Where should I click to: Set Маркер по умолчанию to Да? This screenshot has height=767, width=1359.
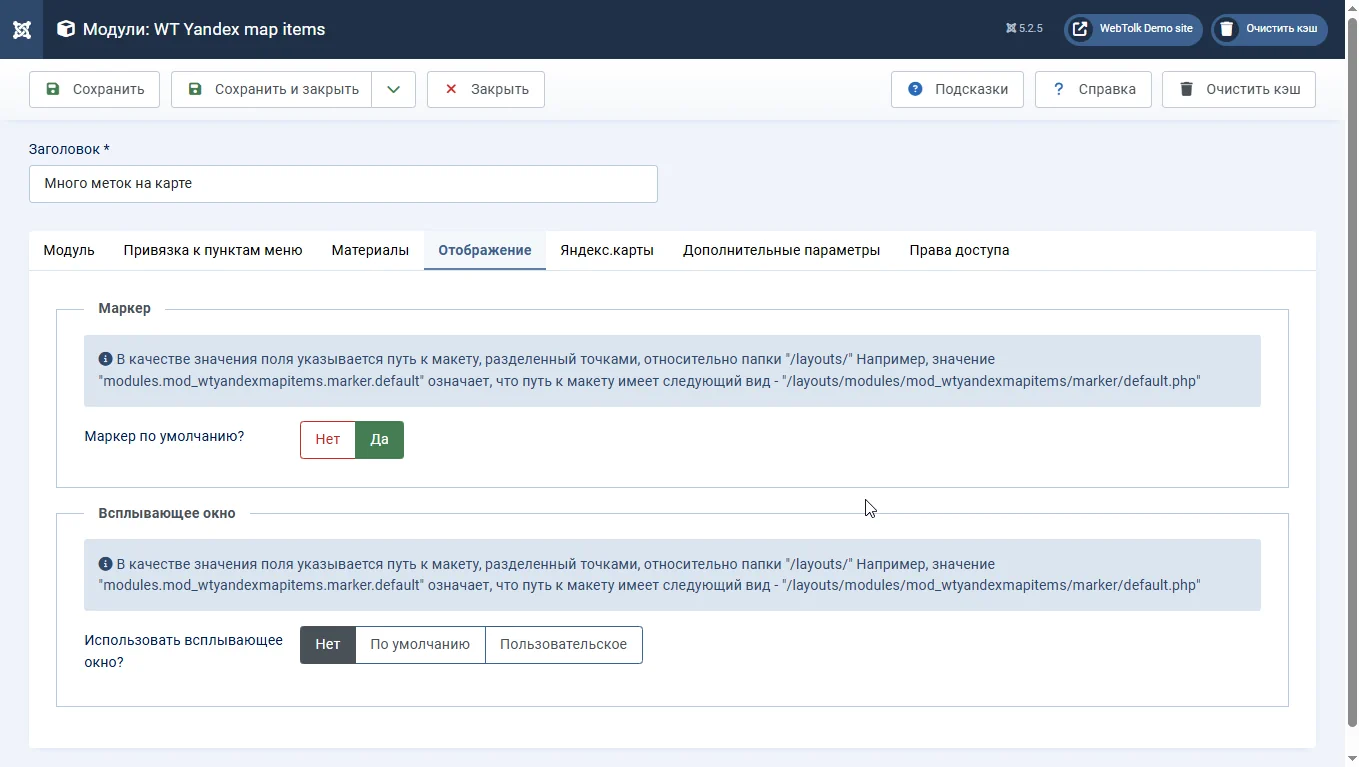pos(380,440)
